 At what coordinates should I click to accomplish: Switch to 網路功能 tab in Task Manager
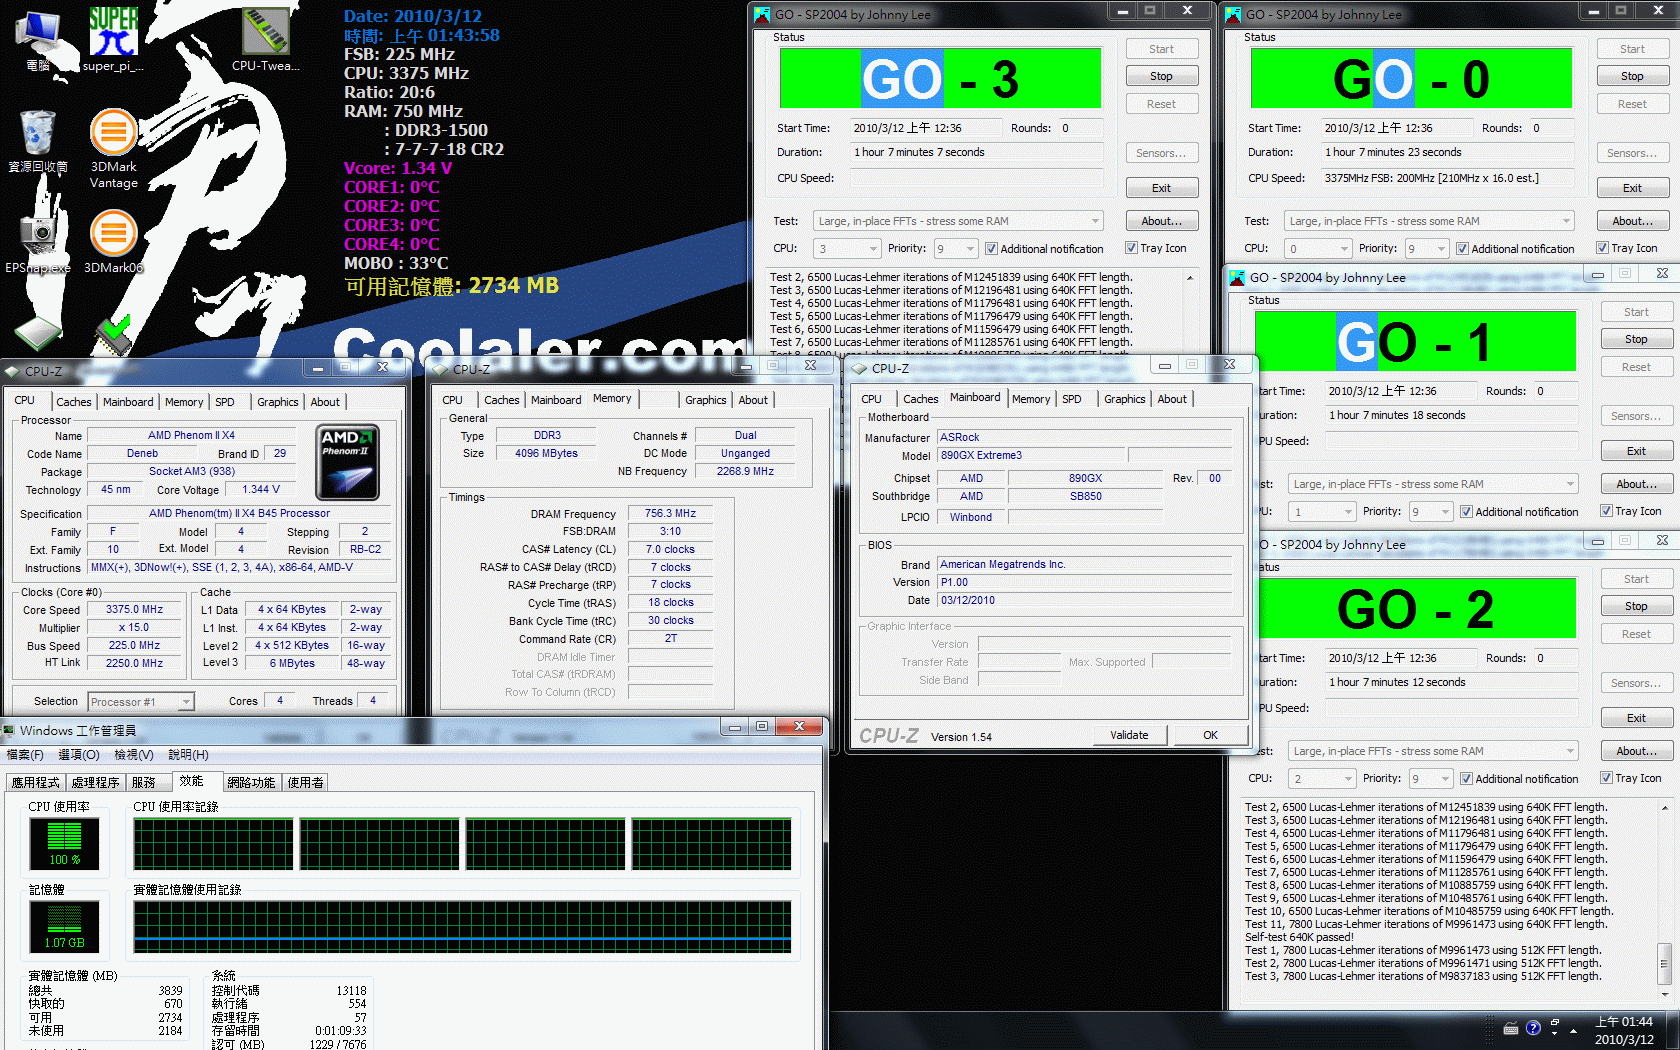point(251,783)
